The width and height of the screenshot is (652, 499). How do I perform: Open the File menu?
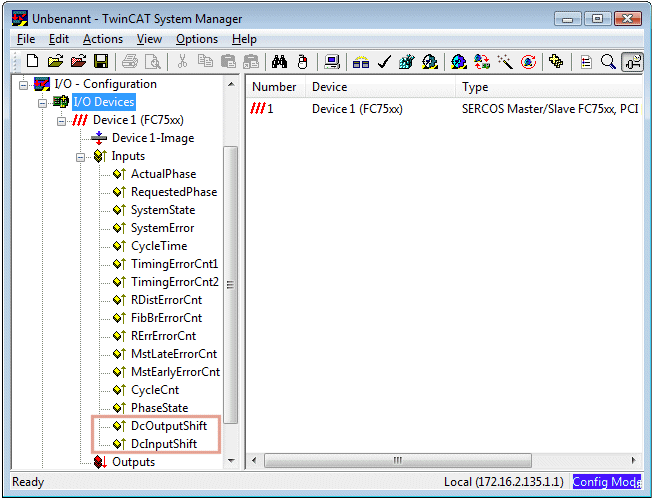click(x=26, y=39)
